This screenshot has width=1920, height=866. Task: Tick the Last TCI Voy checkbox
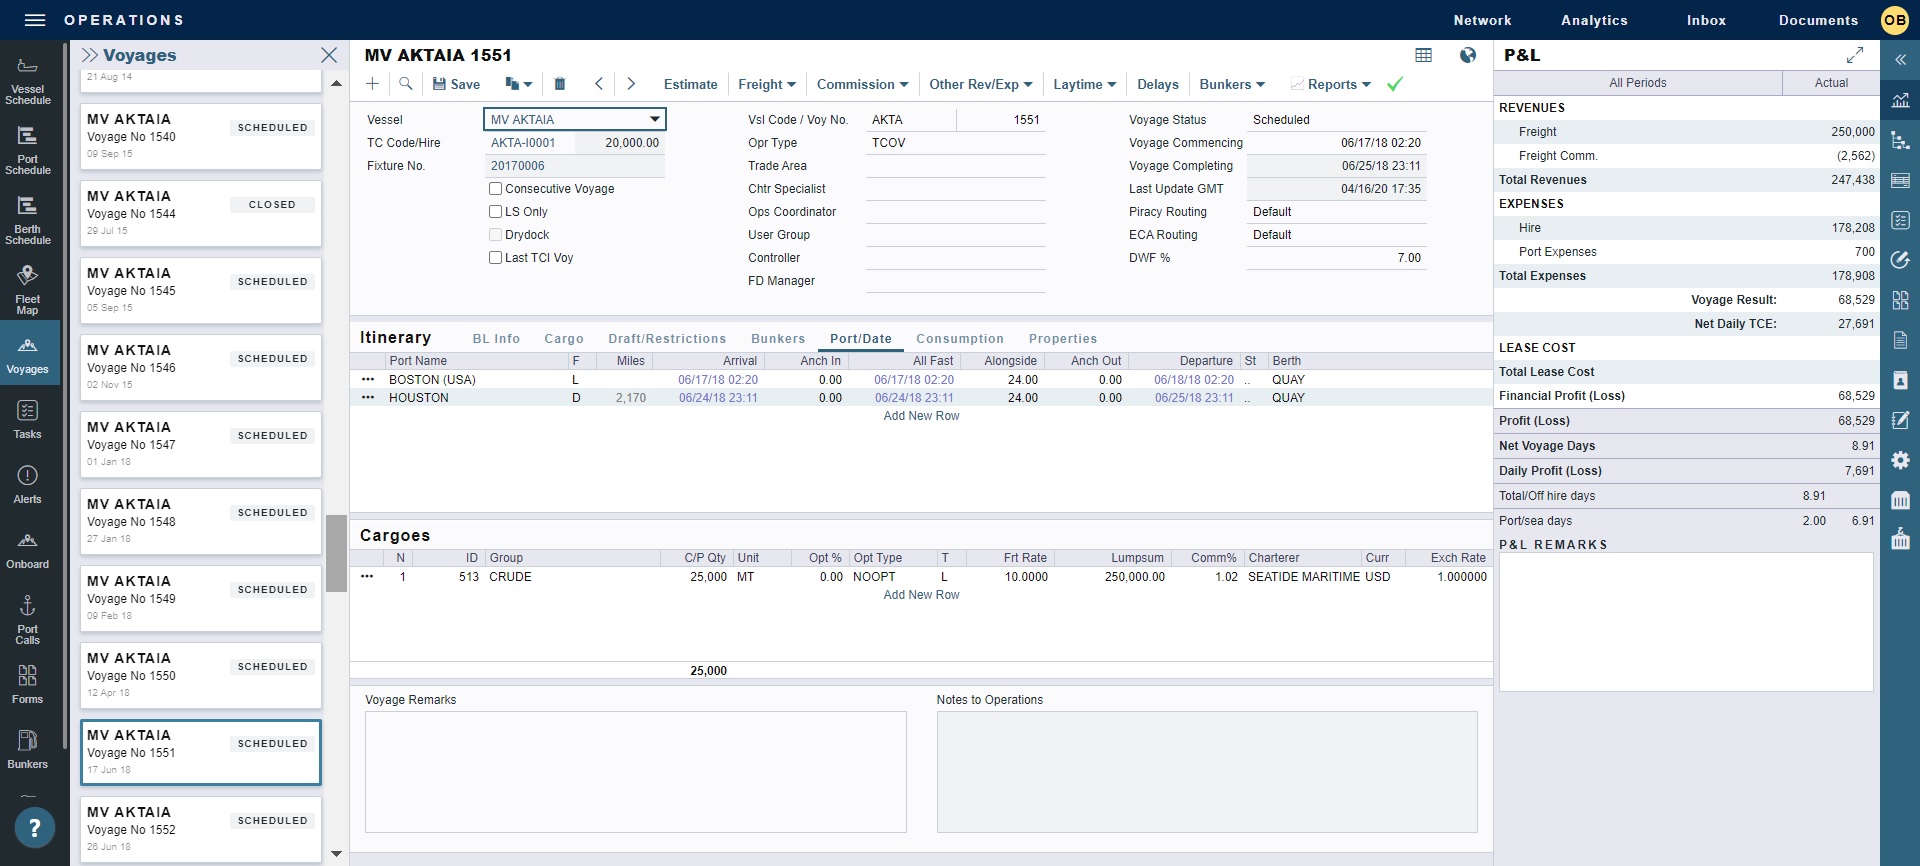tap(495, 258)
